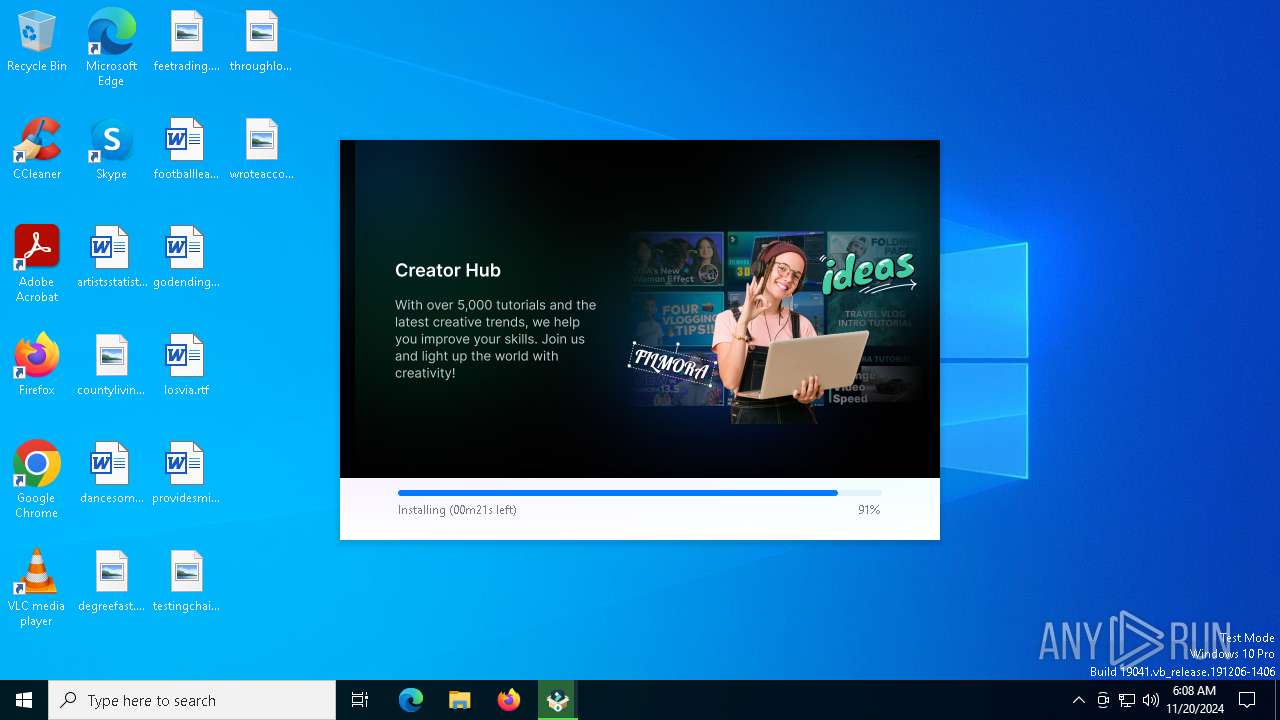Screen dimensions: 1280x720
Task: Open the clock showing 6:08 AM
Action: pyautogui.click(x=1194, y=700)
